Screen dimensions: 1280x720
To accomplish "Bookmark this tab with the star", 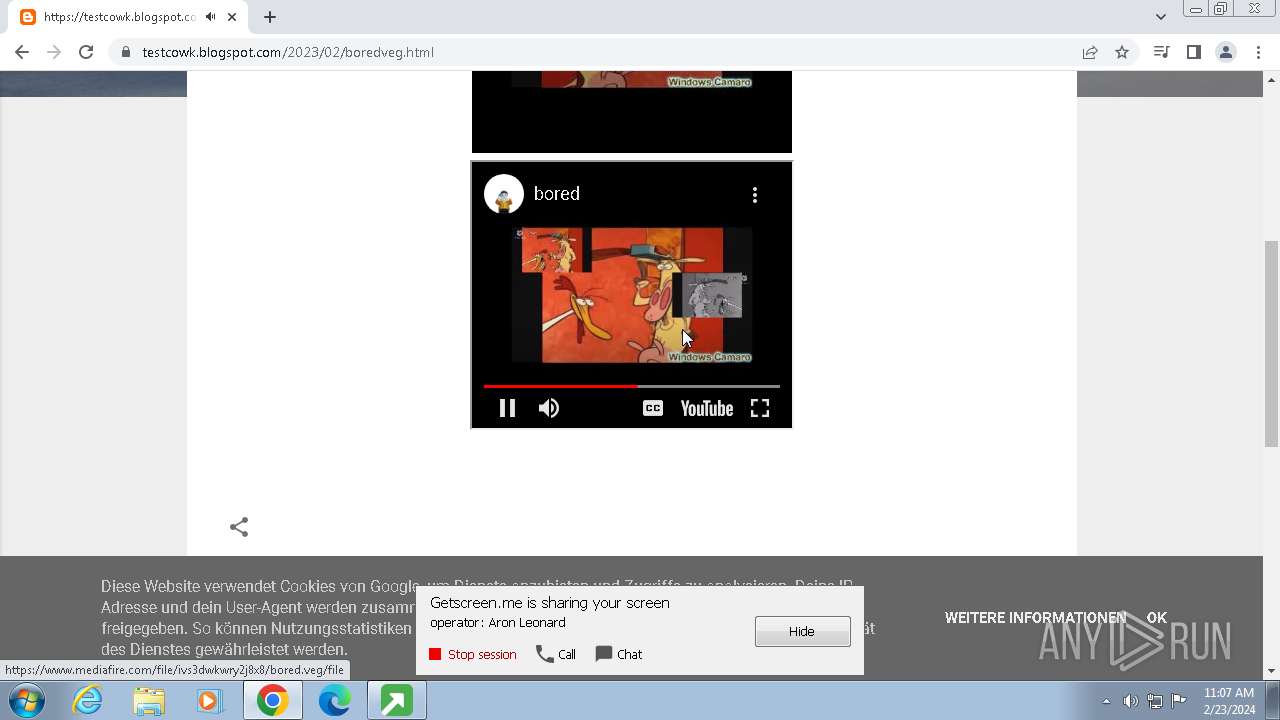I will click(x=1122, y=52).
